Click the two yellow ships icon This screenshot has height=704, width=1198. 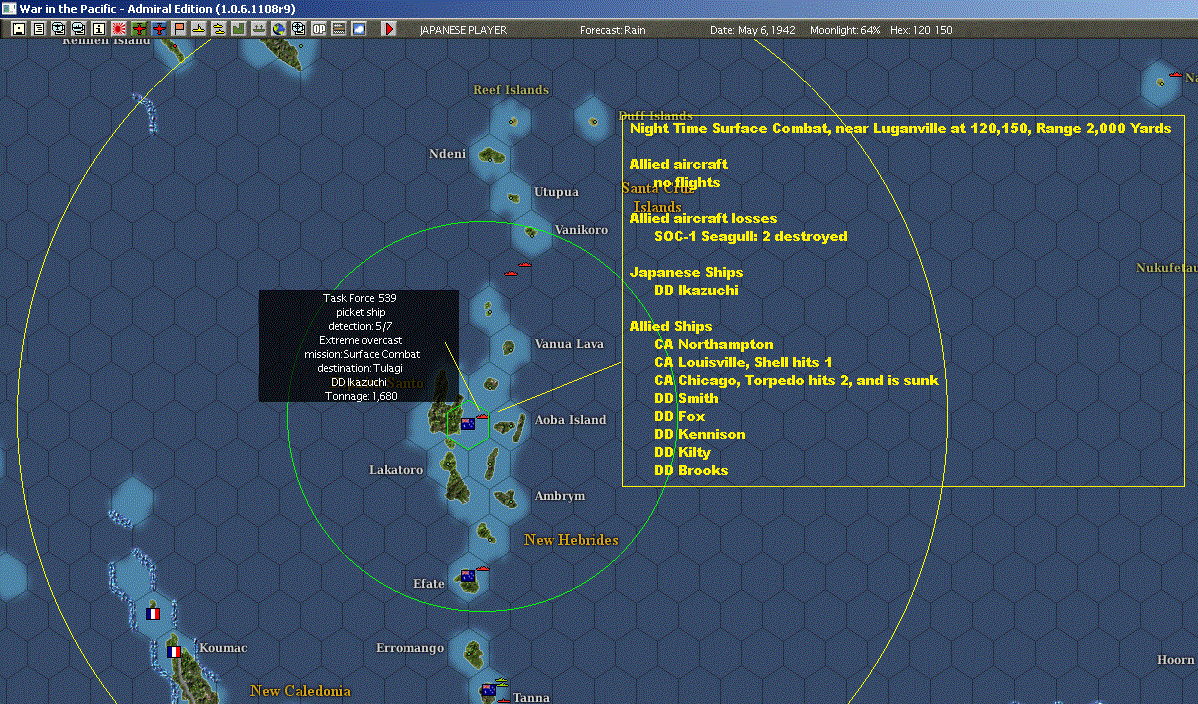(x=219, y=29)
